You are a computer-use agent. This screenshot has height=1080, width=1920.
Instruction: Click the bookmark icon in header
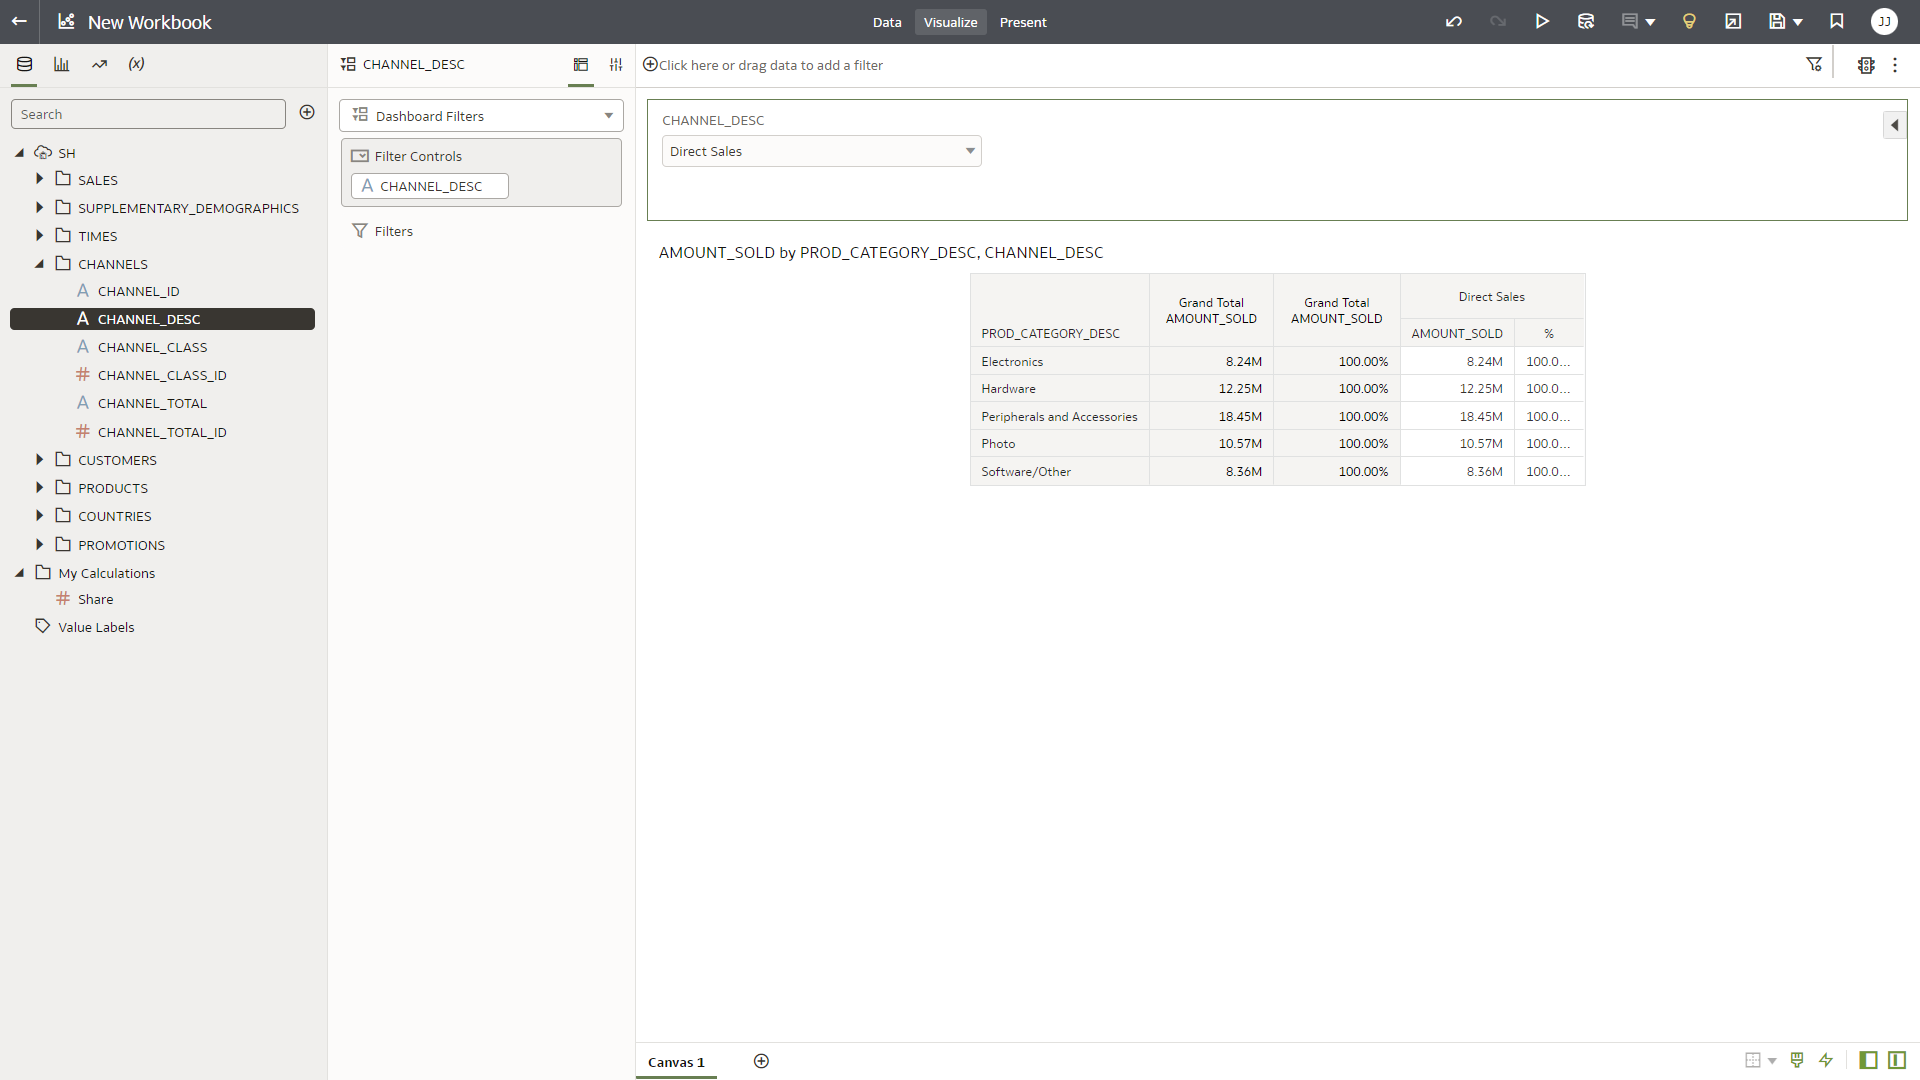(x=1837, y=22)
